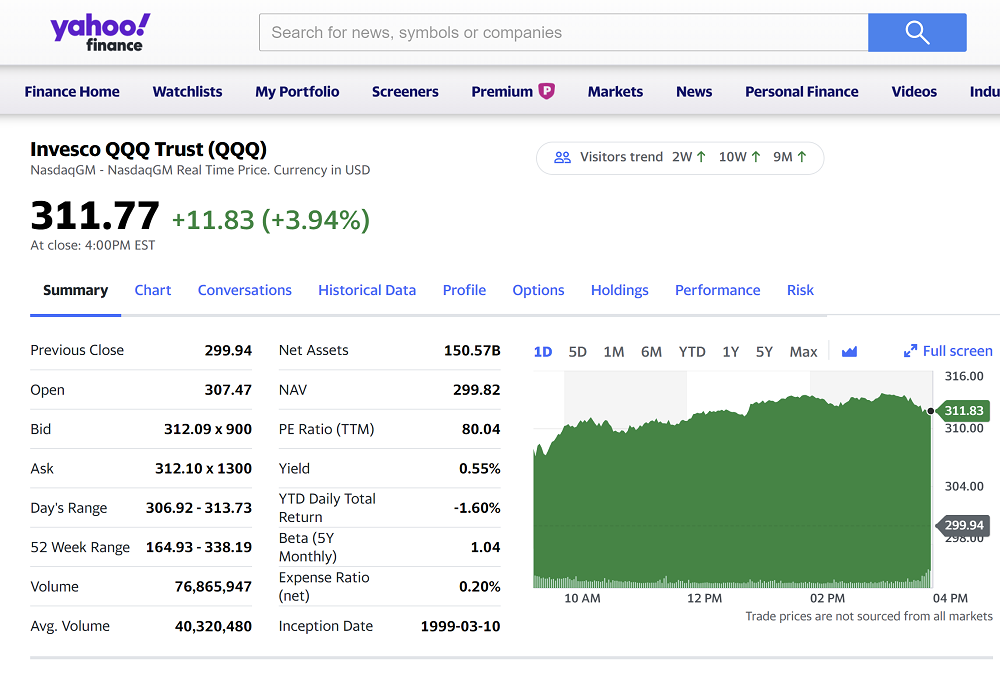Click the 2W up arrow trend
This screenshot has width=1000, height=689.
[x=701, y=157]
